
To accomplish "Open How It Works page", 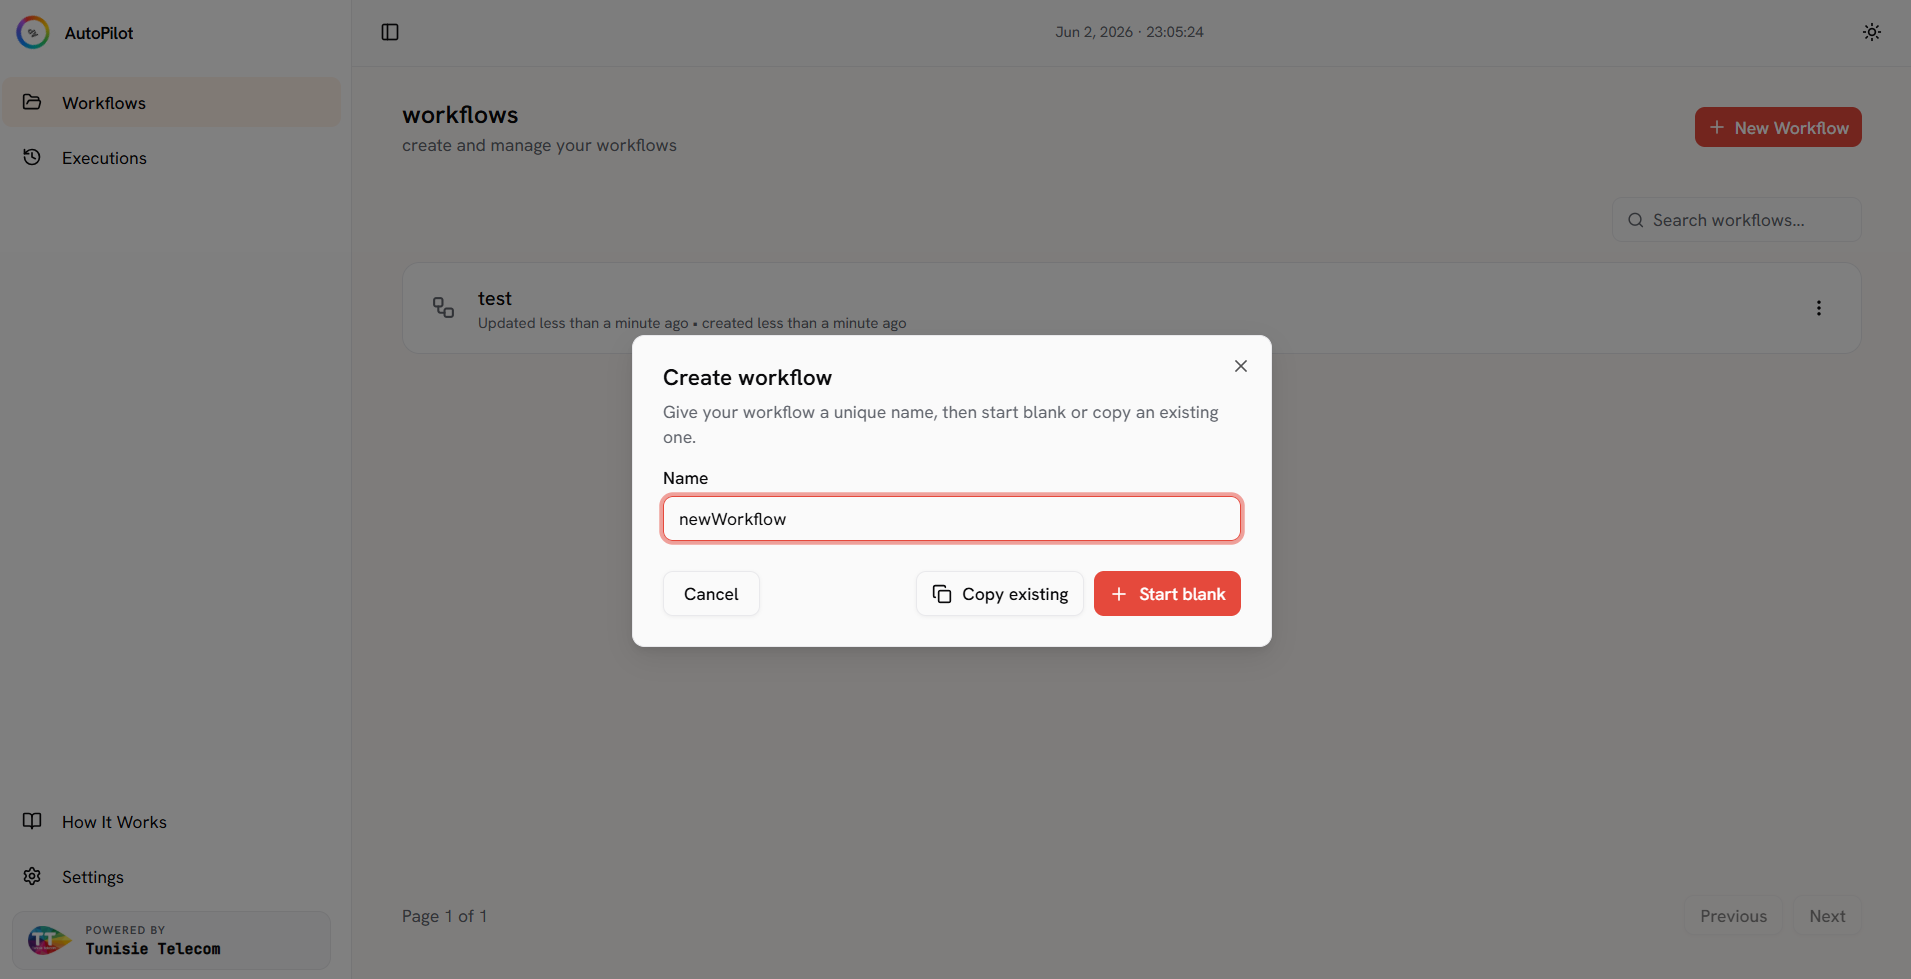I will pyautogui.click(x=171, y=822).
